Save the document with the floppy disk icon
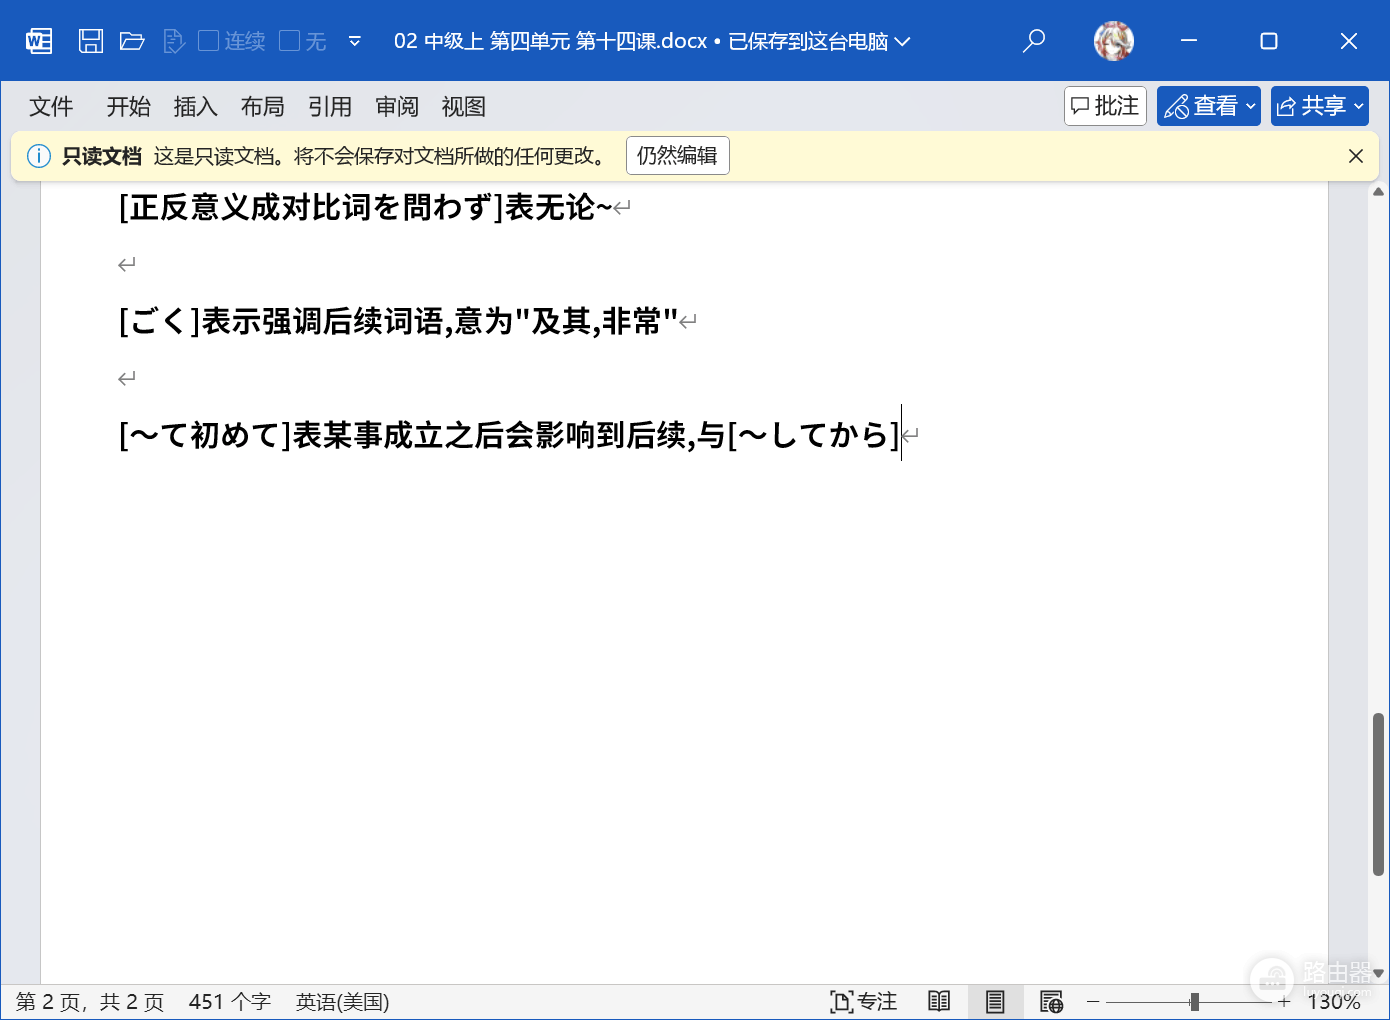The image size is (1390, 1020). pos(91,41)
